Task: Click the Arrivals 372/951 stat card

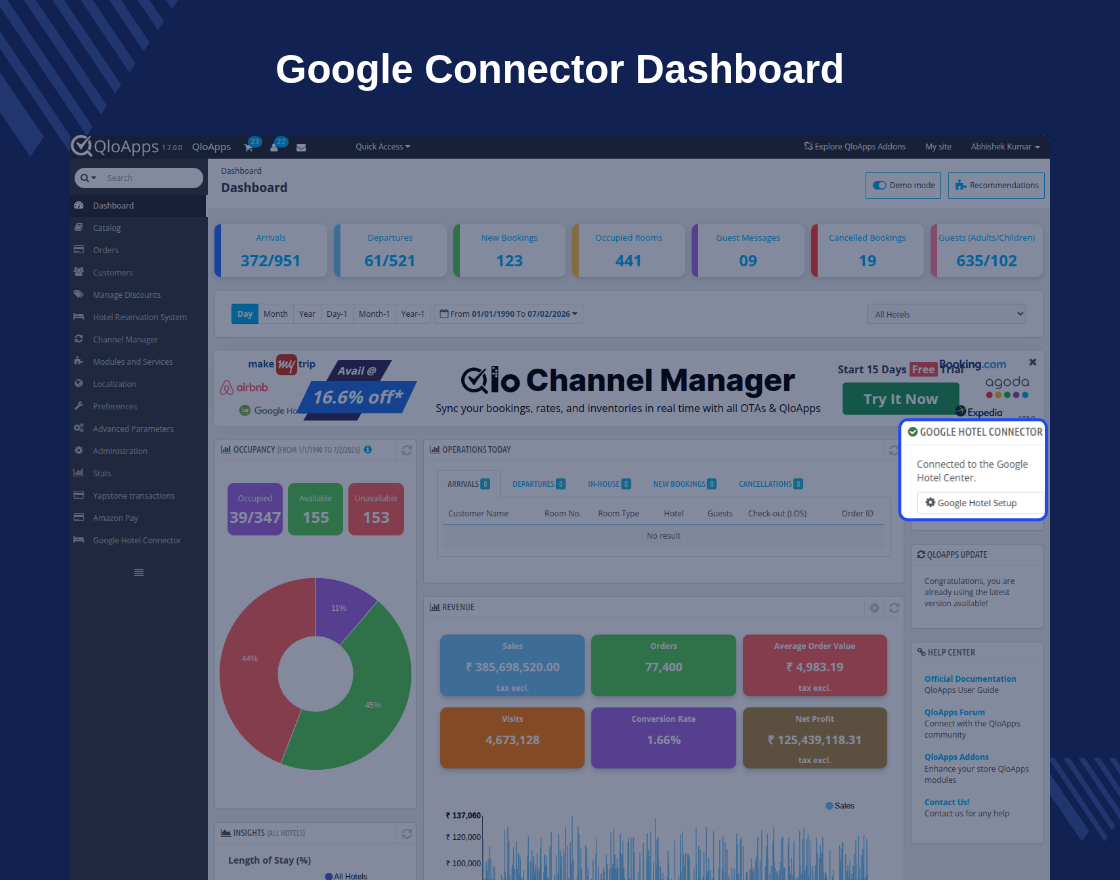Action: pos(271,251)
